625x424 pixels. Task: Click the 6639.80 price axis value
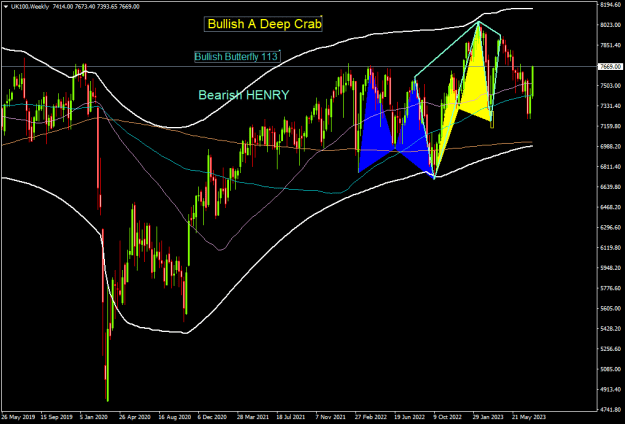611,187
